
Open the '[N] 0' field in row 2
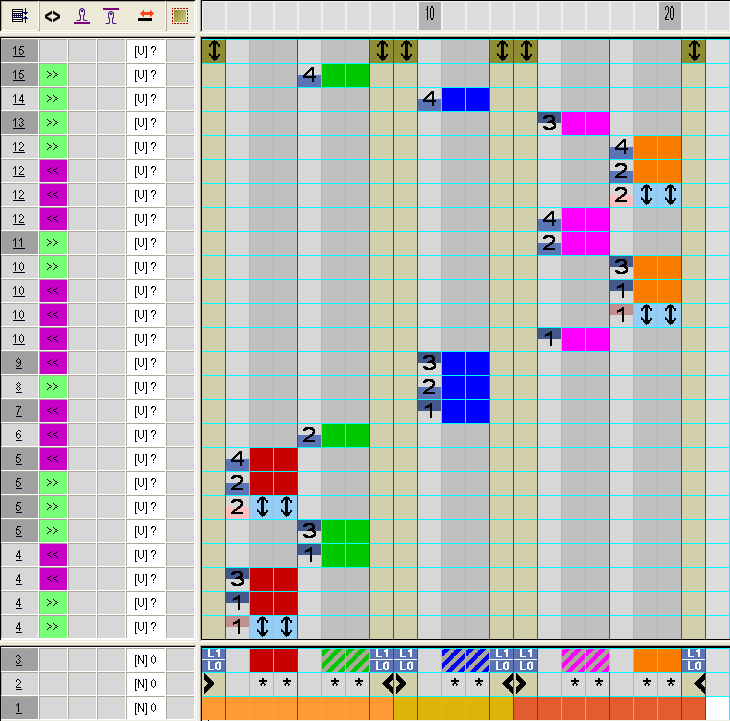tap(146, 684)
